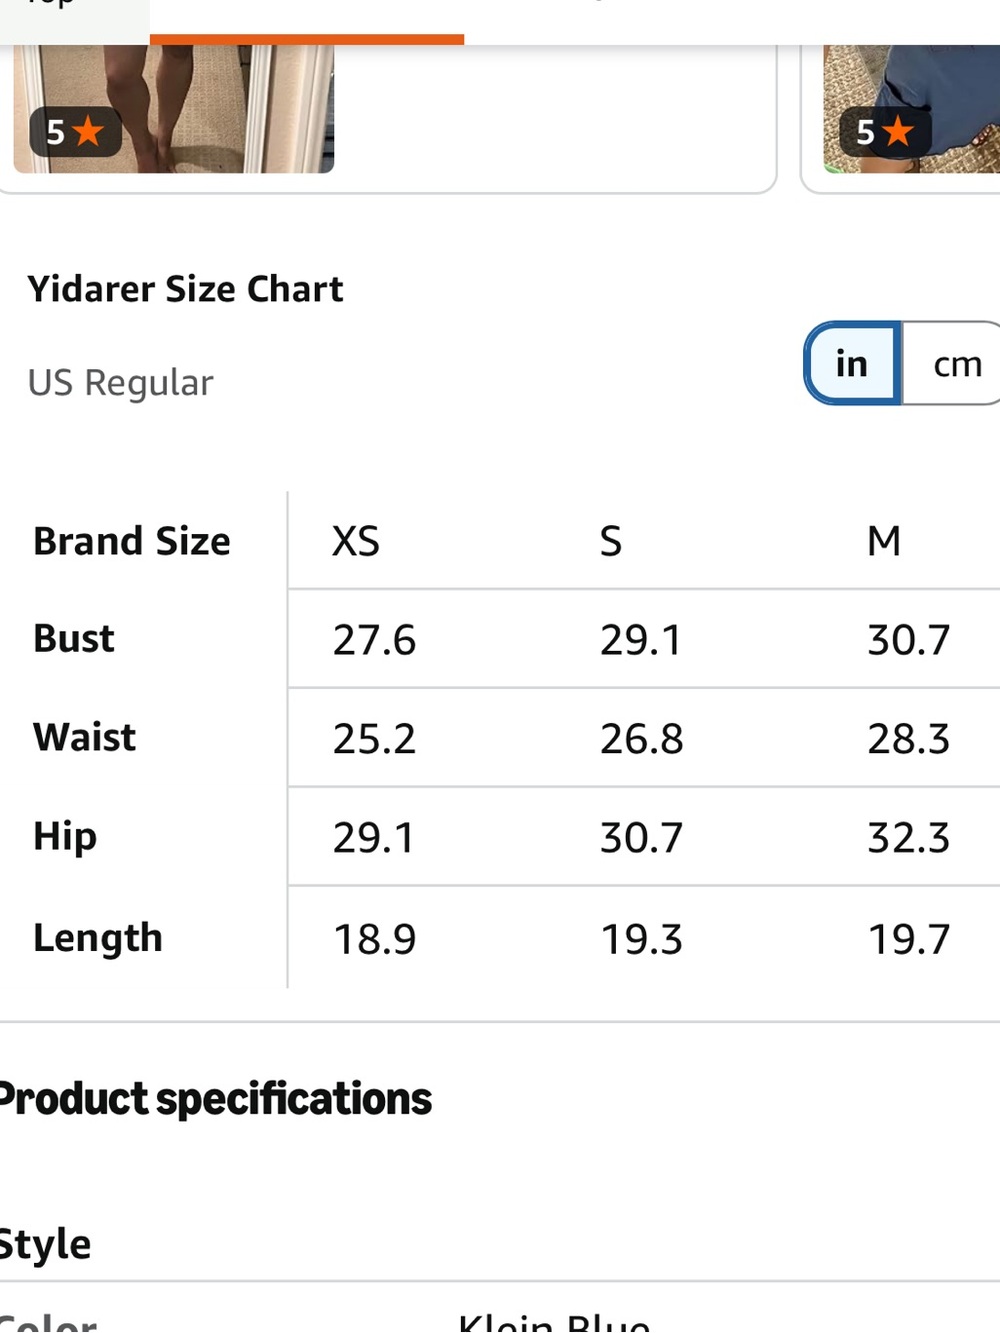Image resolution: width=1000 pixels, height=1333 pixels.
Task: Tap the Product specifications heading
Action: click(215, 1098)
